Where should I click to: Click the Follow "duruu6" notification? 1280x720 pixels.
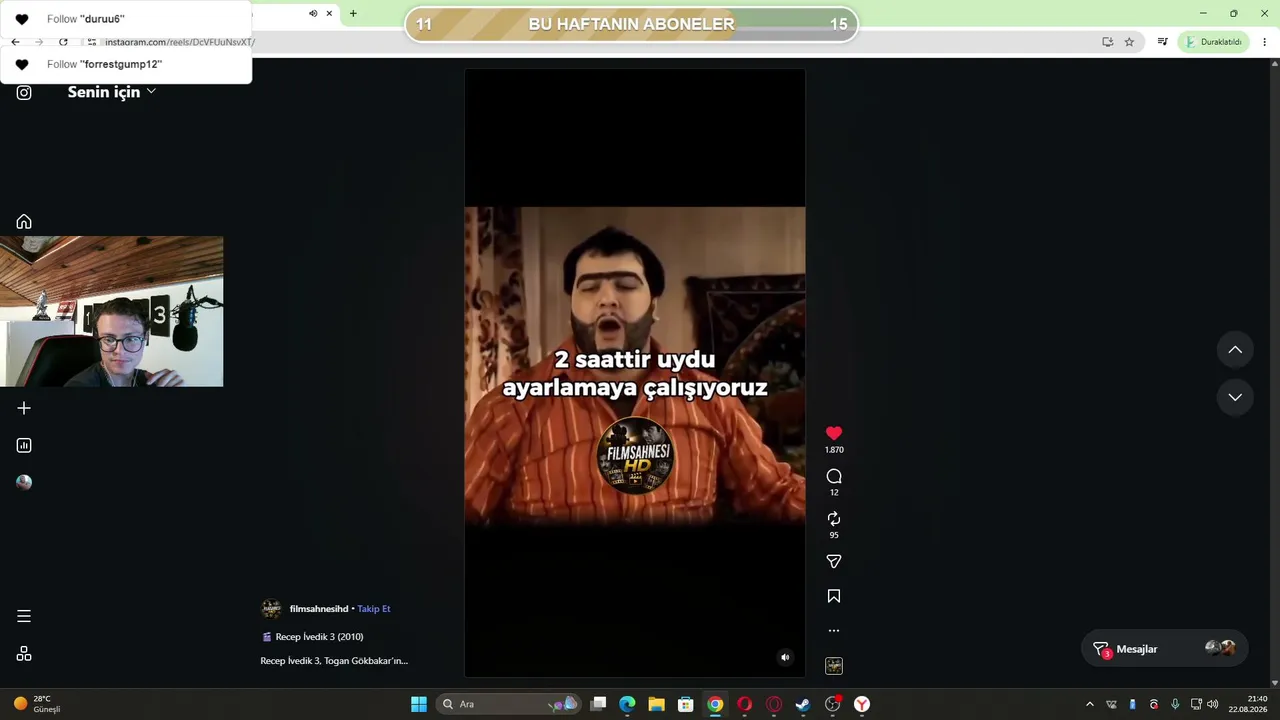(x=126, y=19)
